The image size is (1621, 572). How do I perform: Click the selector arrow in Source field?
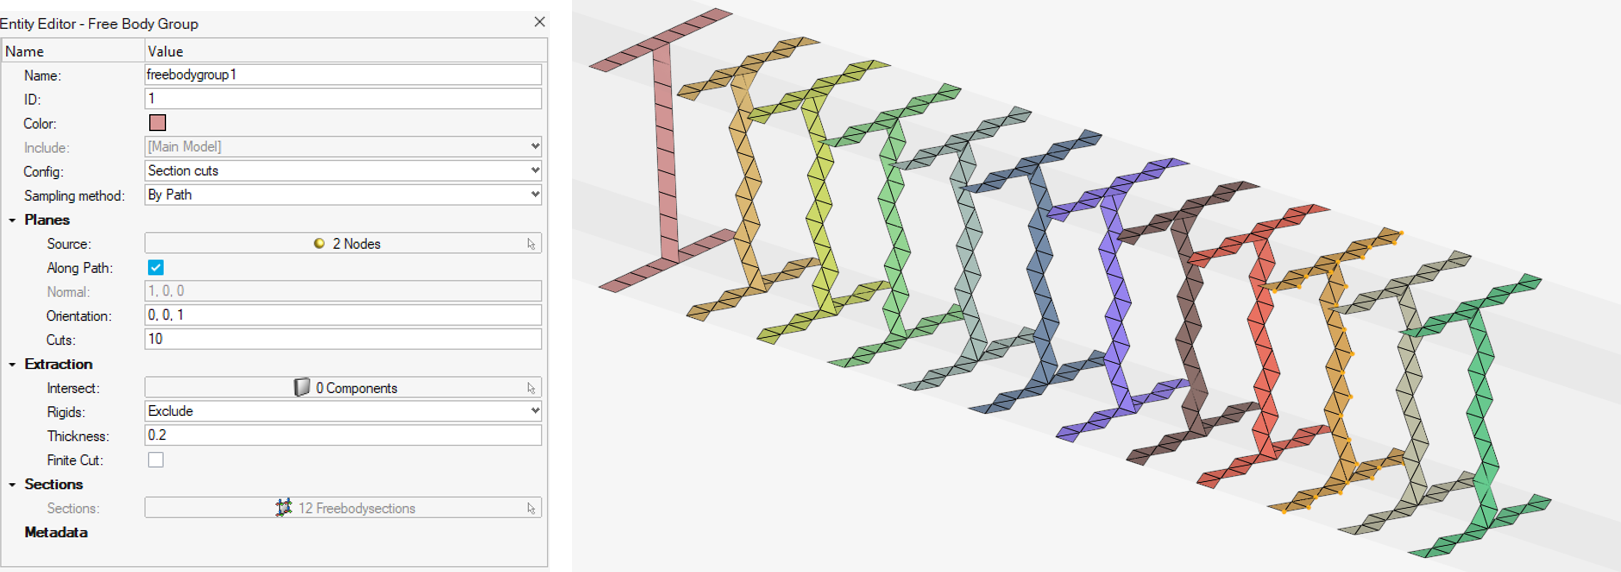(531, 244)
